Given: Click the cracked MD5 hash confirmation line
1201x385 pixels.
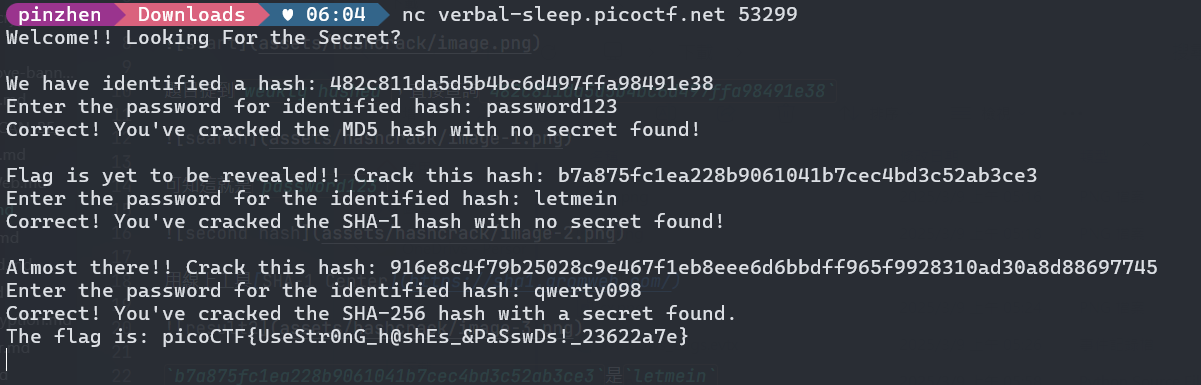Looking at the screenshot, I should click(x=352, y=129).
